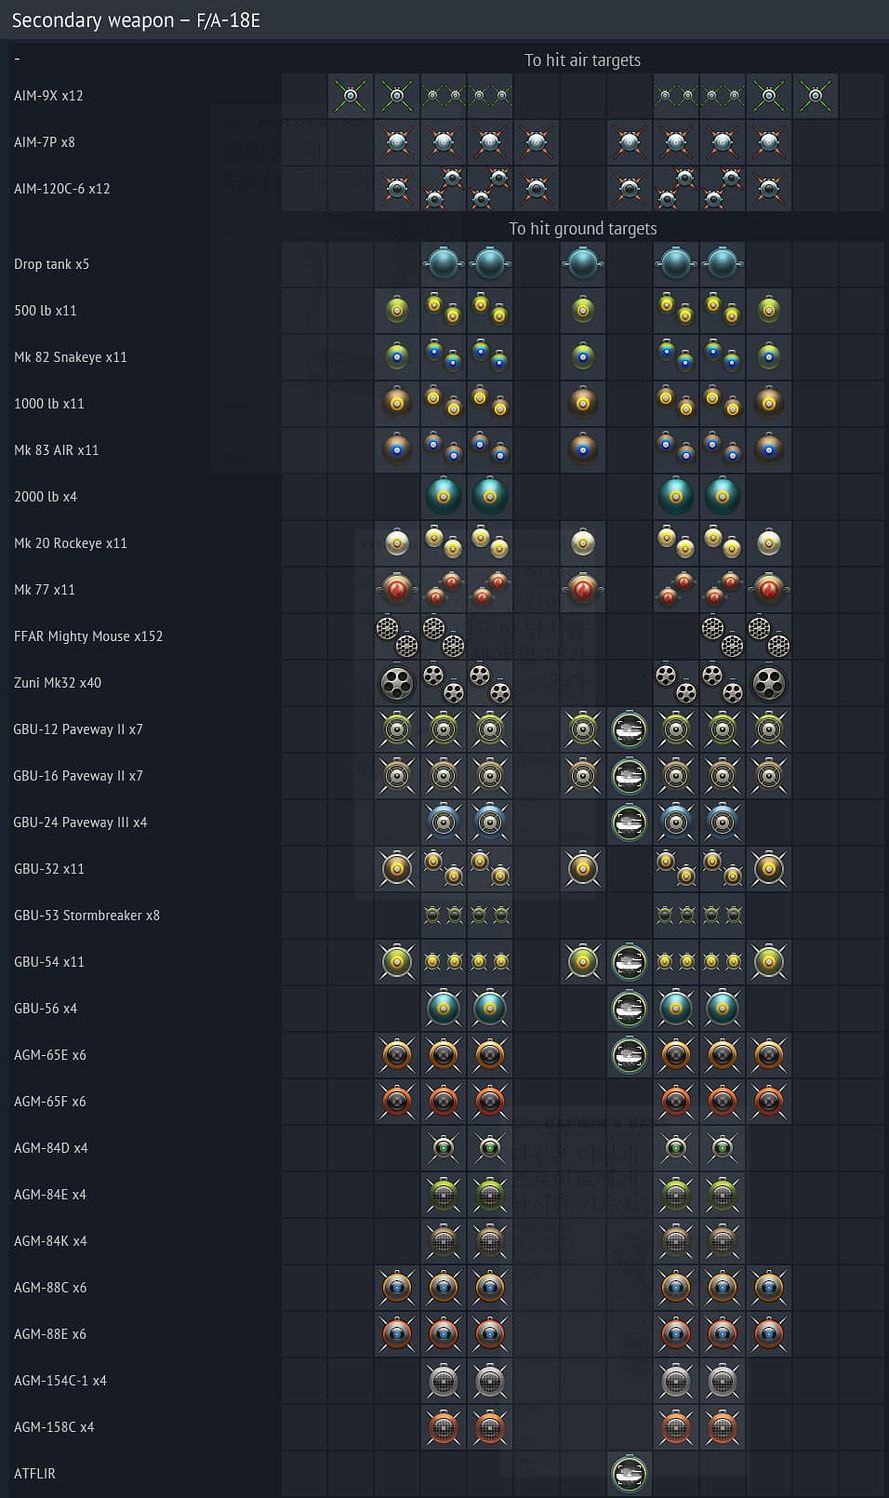Click the AGM-84K x4 weapon label

coord(50,1241)
